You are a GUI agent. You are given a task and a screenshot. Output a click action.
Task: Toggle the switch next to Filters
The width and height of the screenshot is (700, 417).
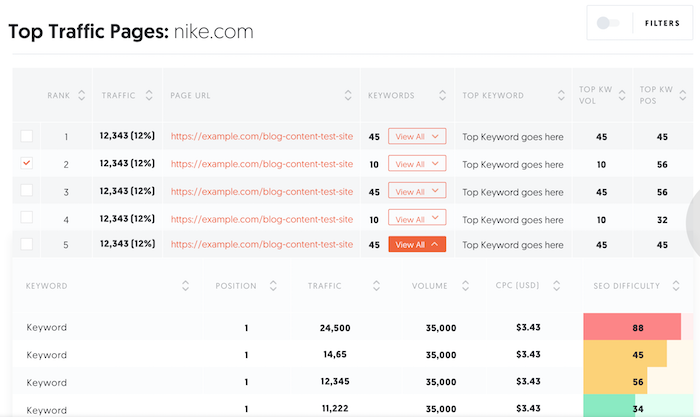pyautogui.click(x=608, y=23)
